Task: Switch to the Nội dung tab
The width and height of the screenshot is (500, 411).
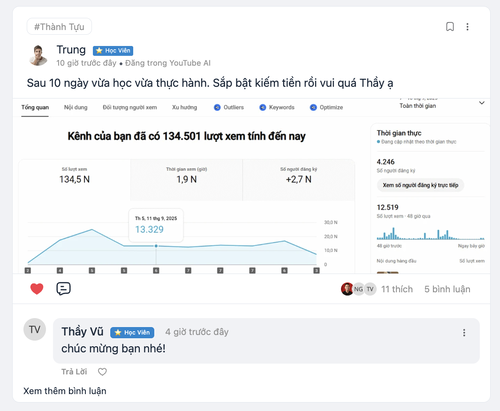Action: click(x=76, y=107)
